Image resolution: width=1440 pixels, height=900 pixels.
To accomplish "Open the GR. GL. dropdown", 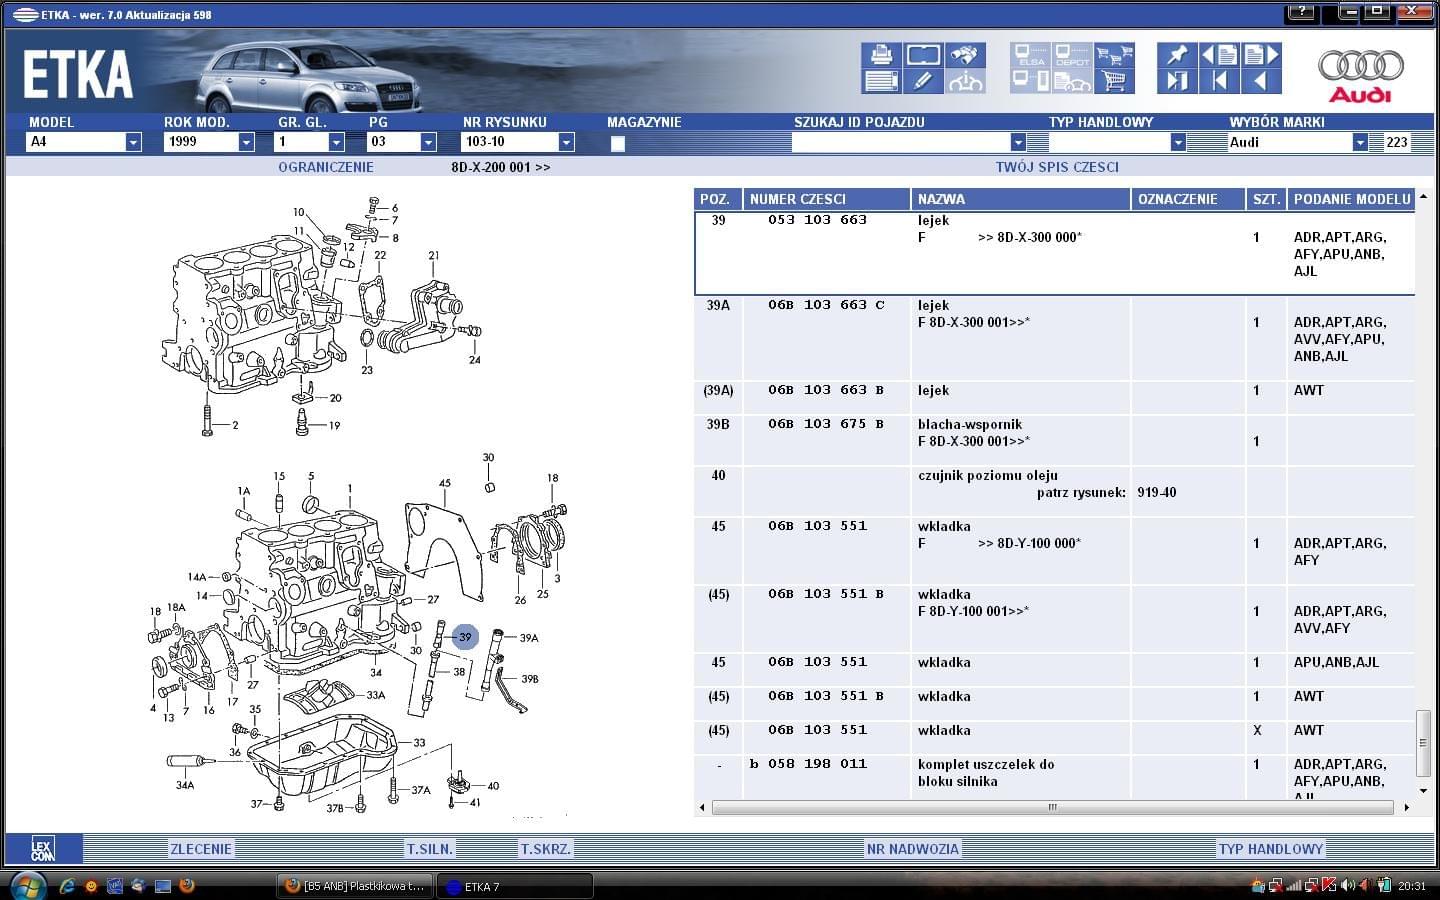I will pyautogui.click(x=336, y=142).
